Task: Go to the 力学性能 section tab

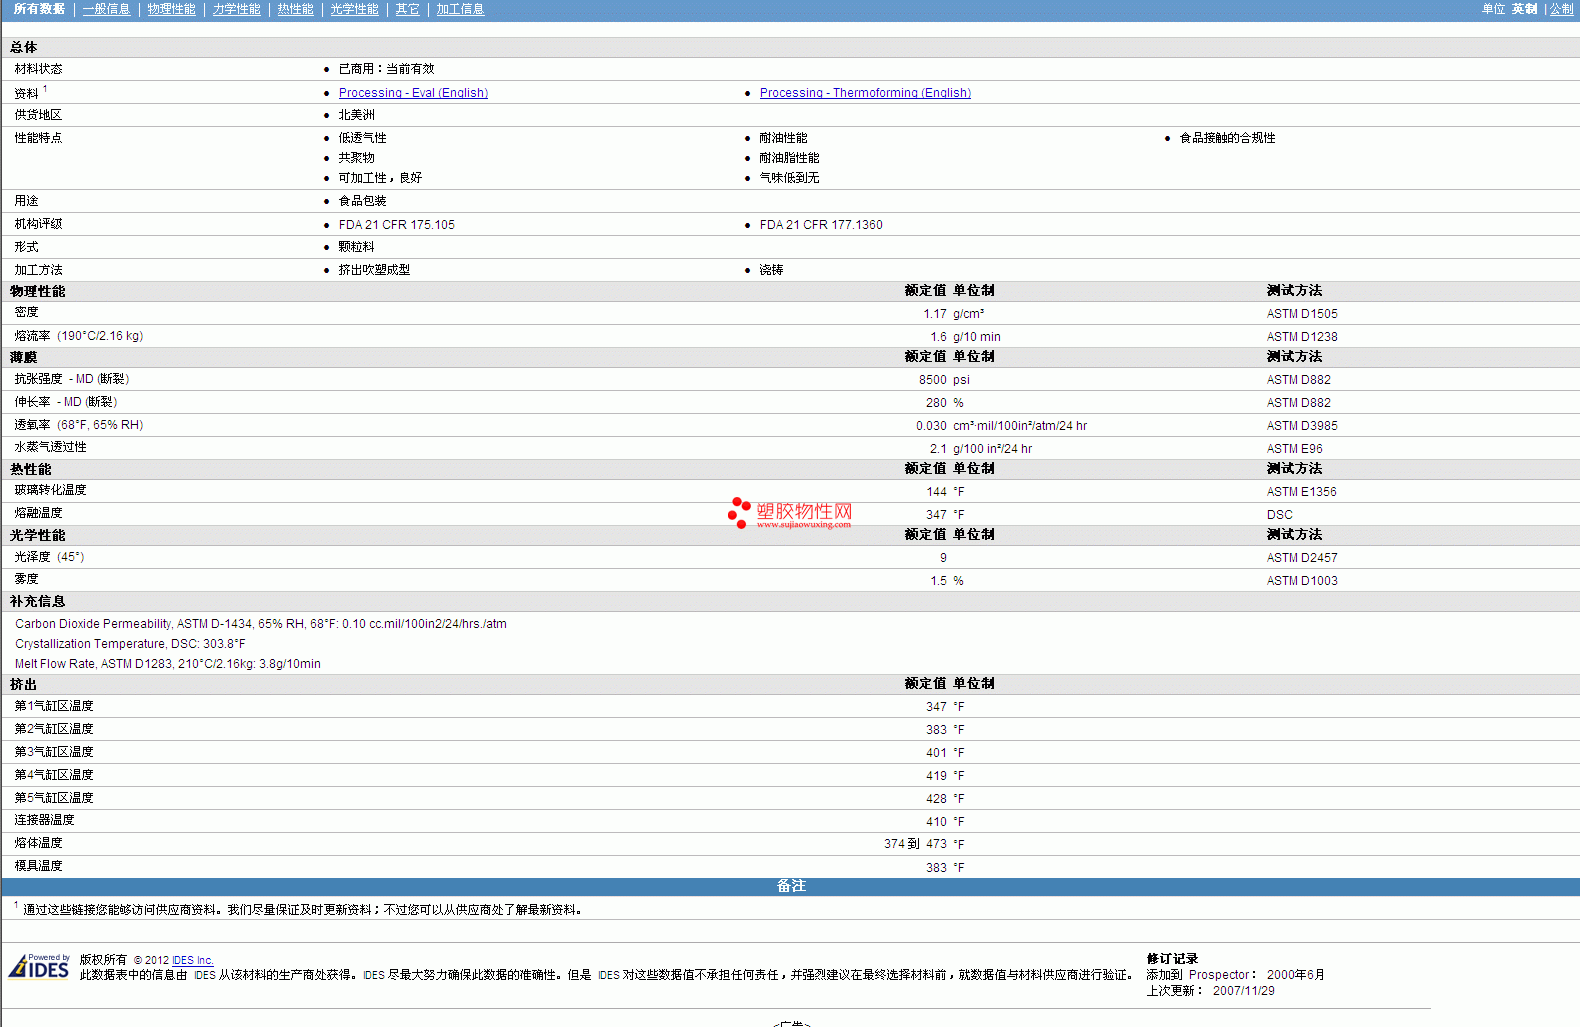Action: (x=236, y=9)
